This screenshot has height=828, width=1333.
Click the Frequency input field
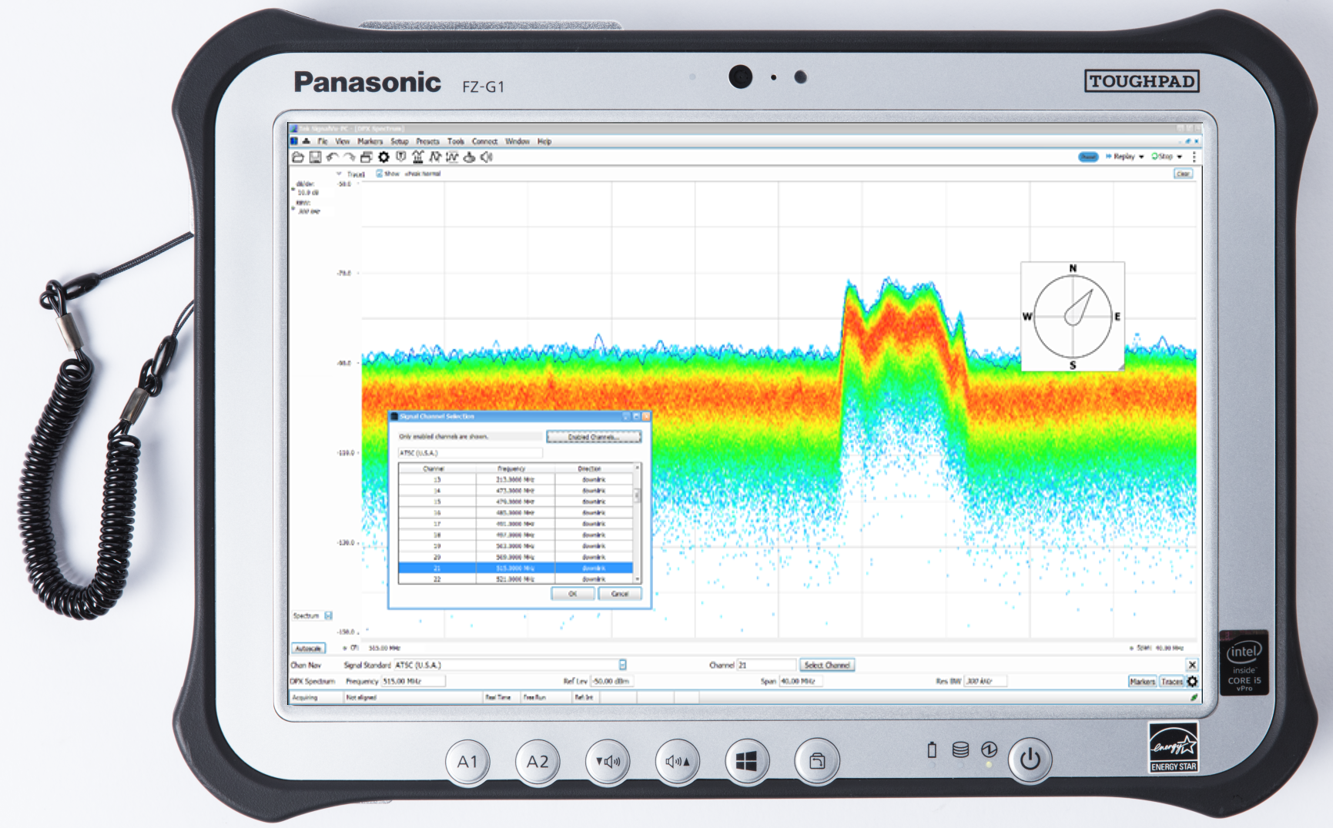tap(413, 681)
